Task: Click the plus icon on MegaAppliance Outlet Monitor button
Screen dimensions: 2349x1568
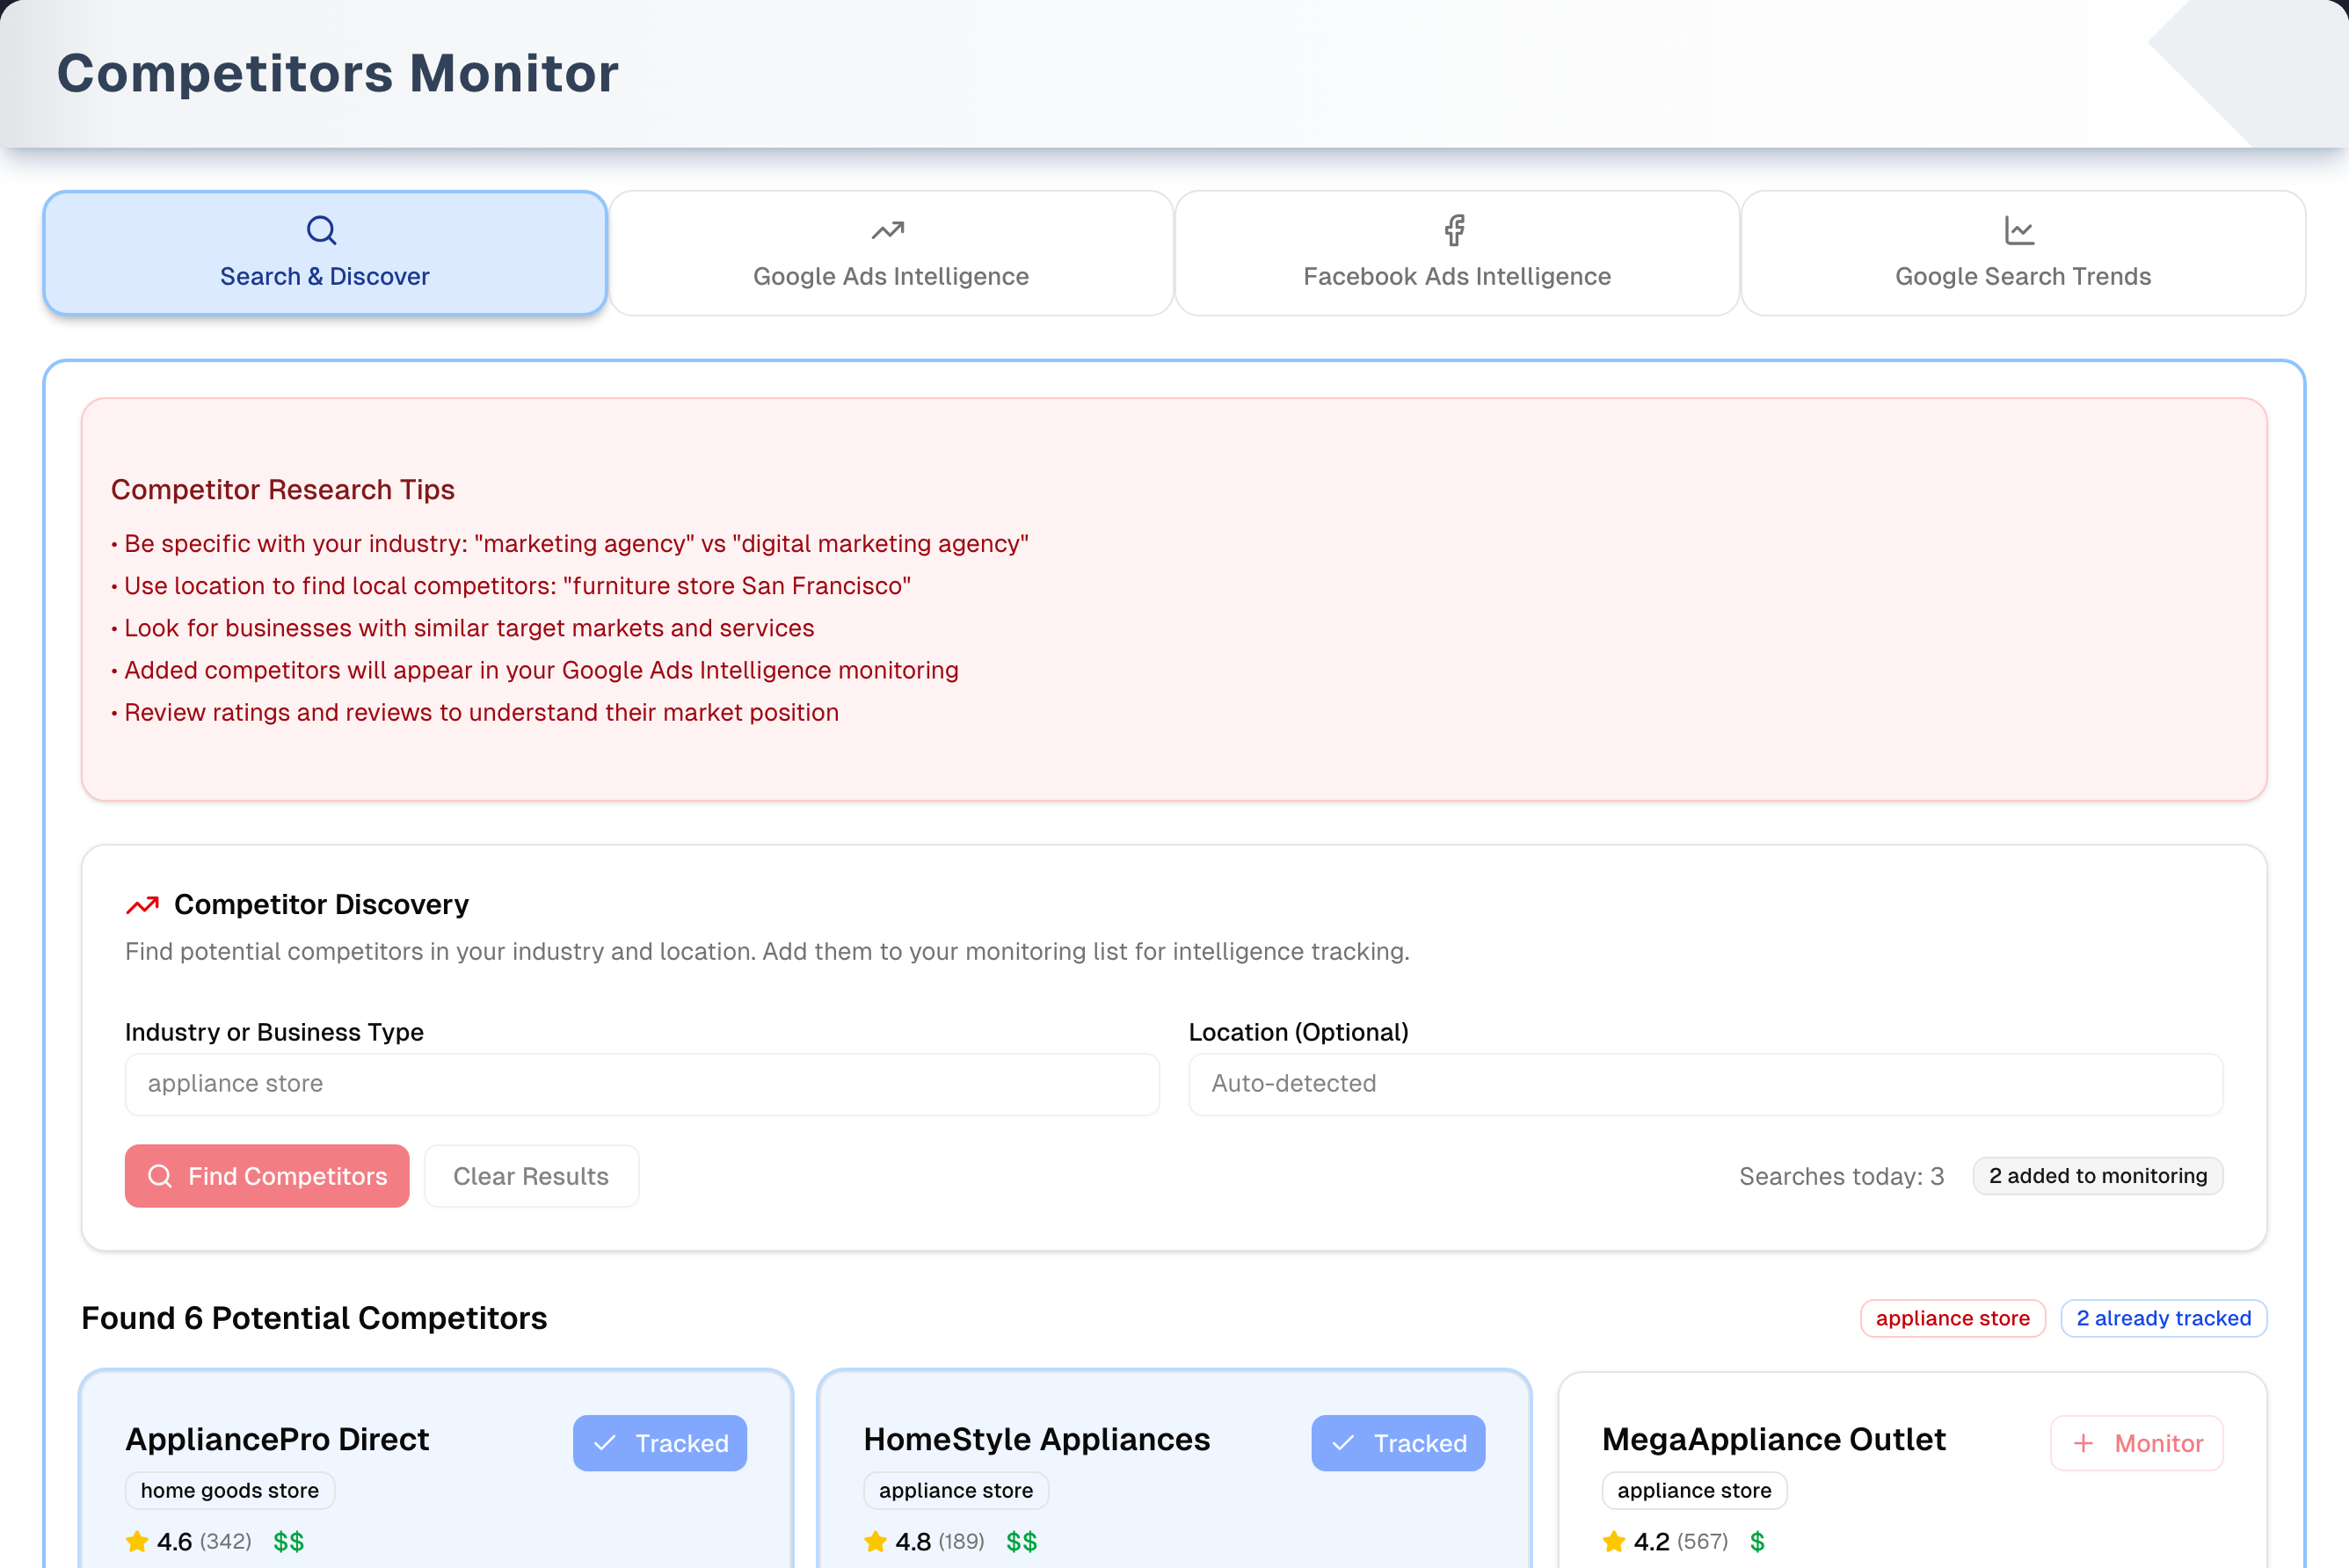Action: 2083,1443
